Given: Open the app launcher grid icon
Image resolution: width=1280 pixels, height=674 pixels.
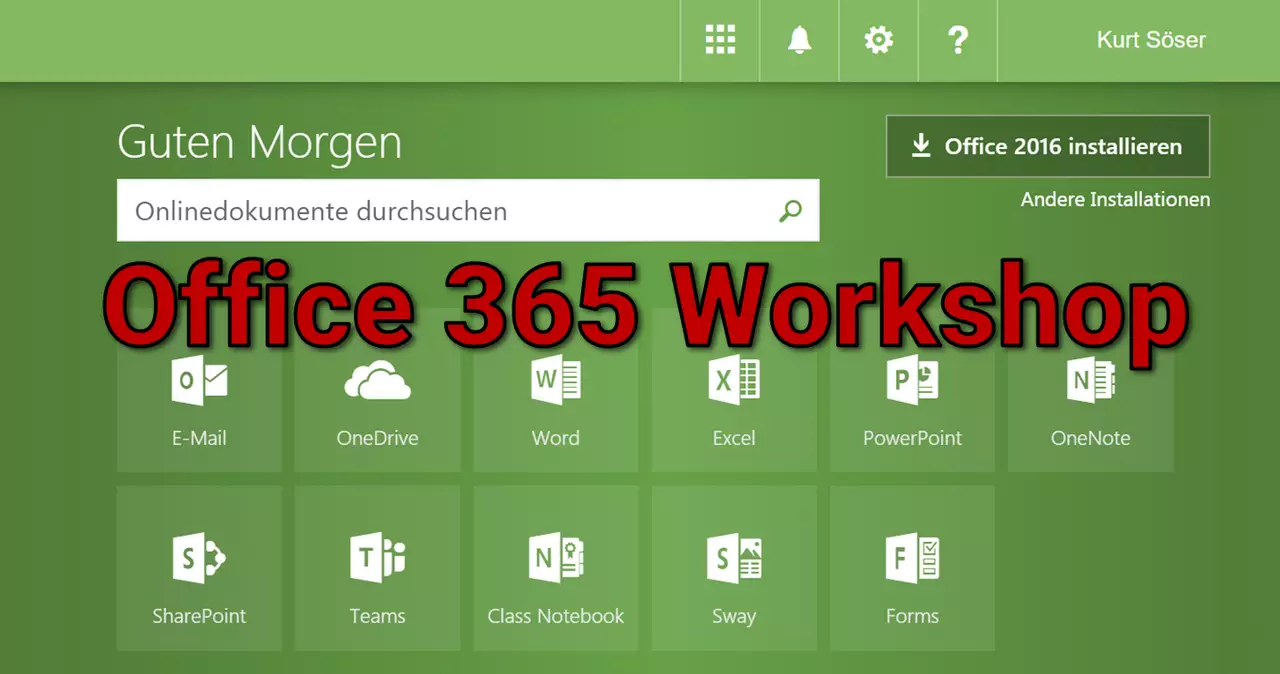Looking at the screenshot, I should tap(720, 40).
